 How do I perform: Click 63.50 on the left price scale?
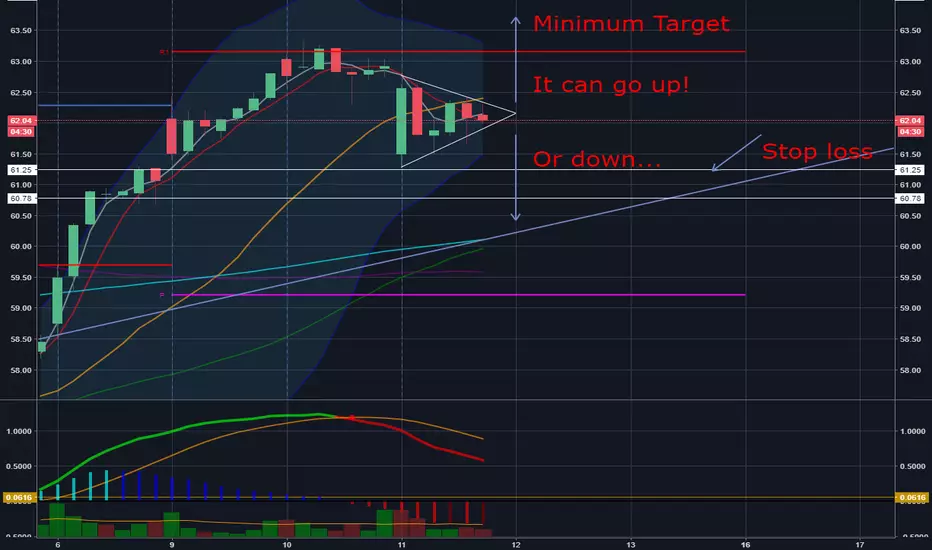click(21, 30)
